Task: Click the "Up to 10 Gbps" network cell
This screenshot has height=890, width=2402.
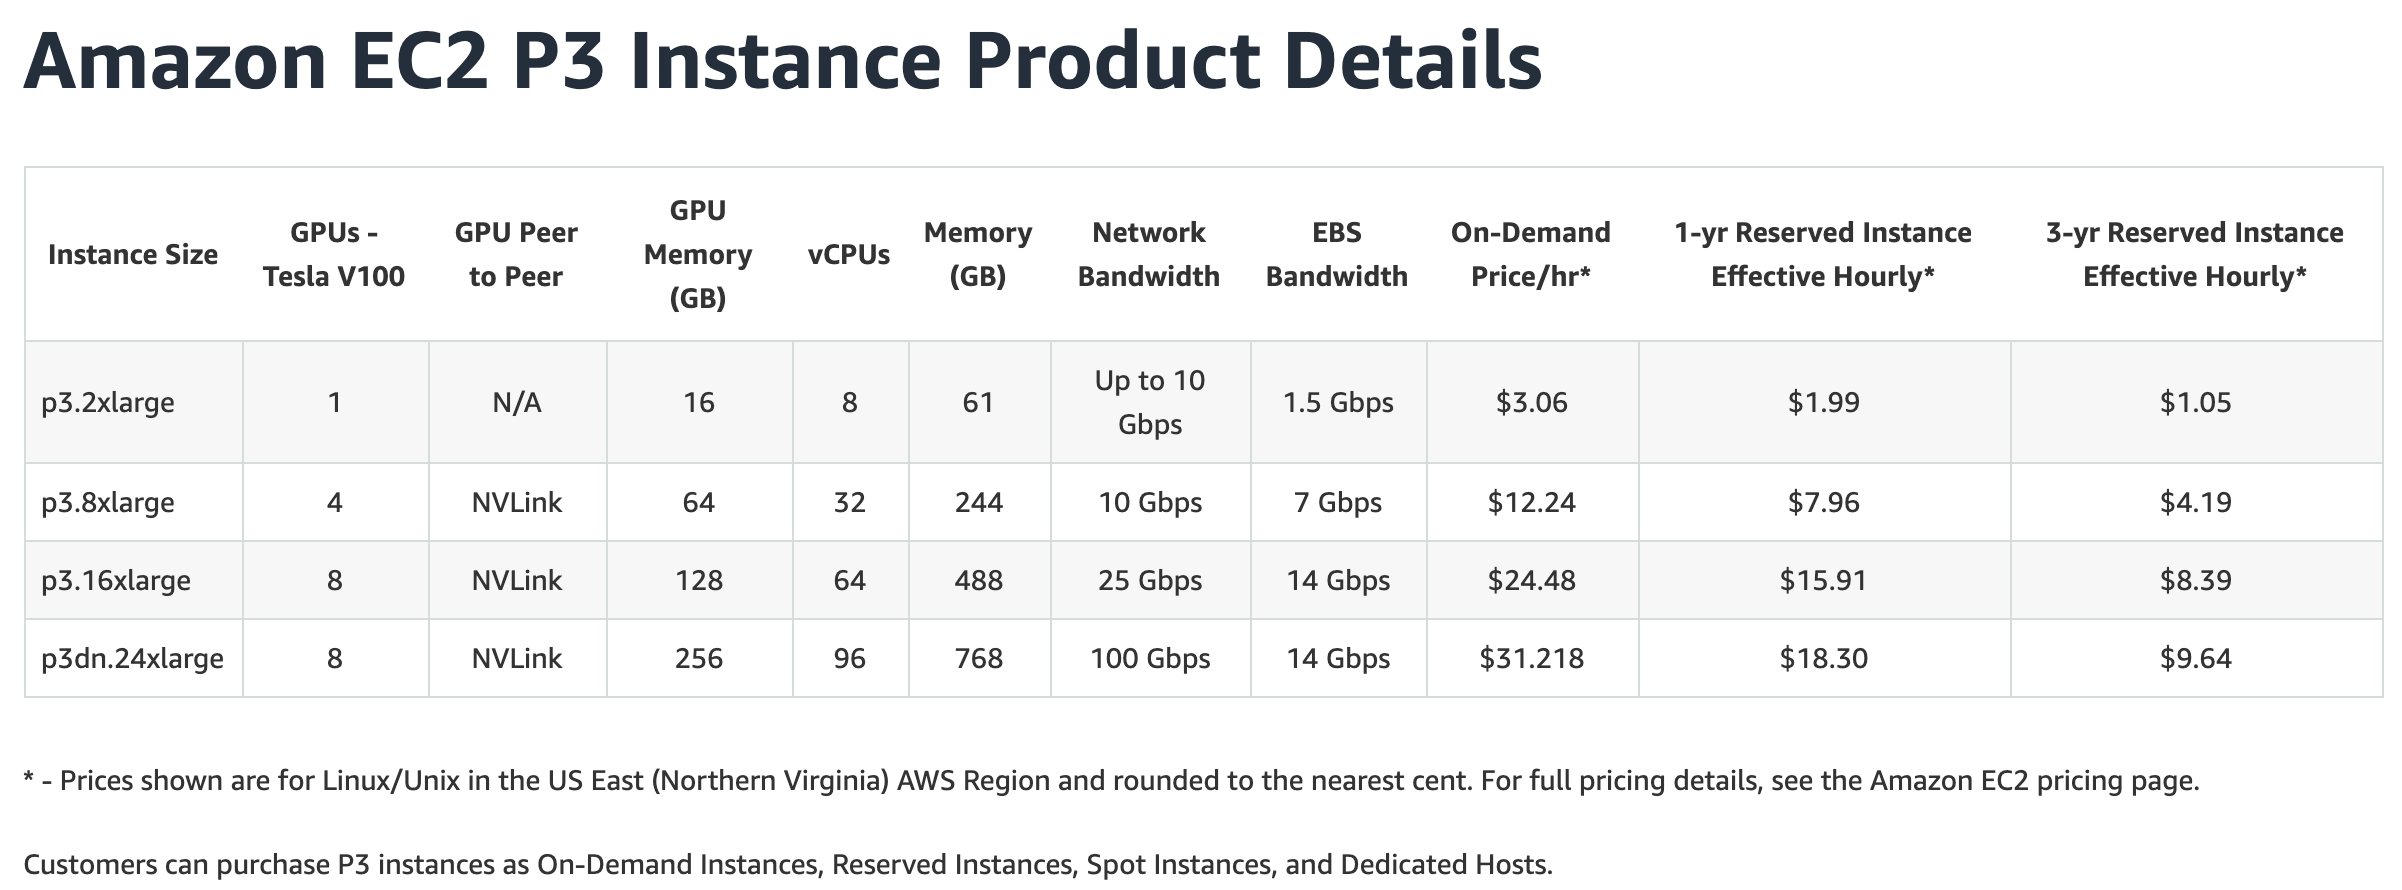Action: click(x=1150, y=403)
